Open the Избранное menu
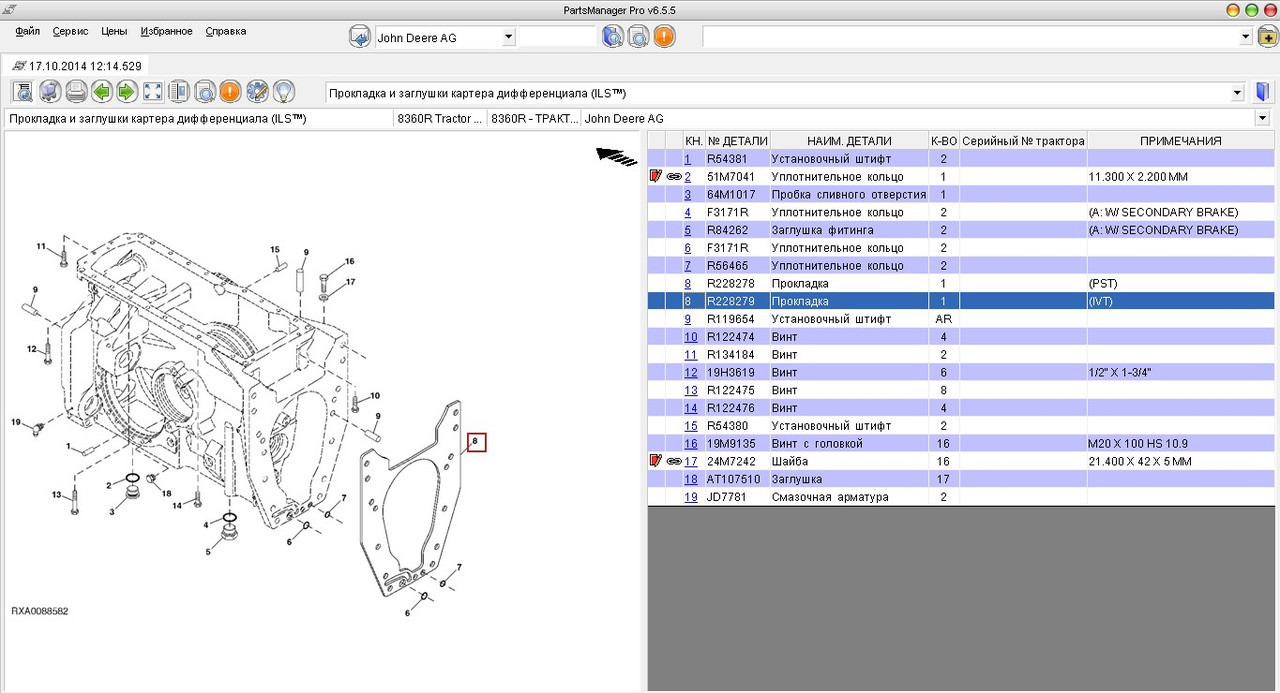 (x=166, y=31)
